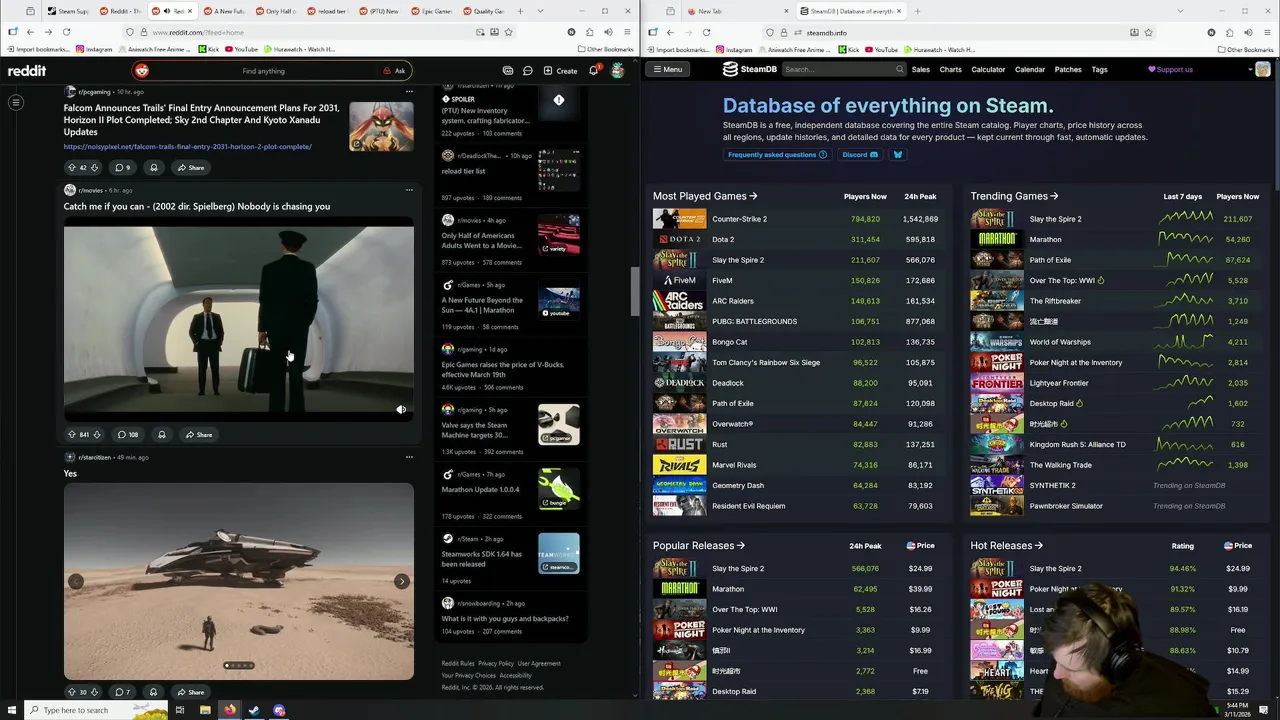Open Task View on the taskbar
This screenshot has height=720, width=1280.
(x=180, y=710)
